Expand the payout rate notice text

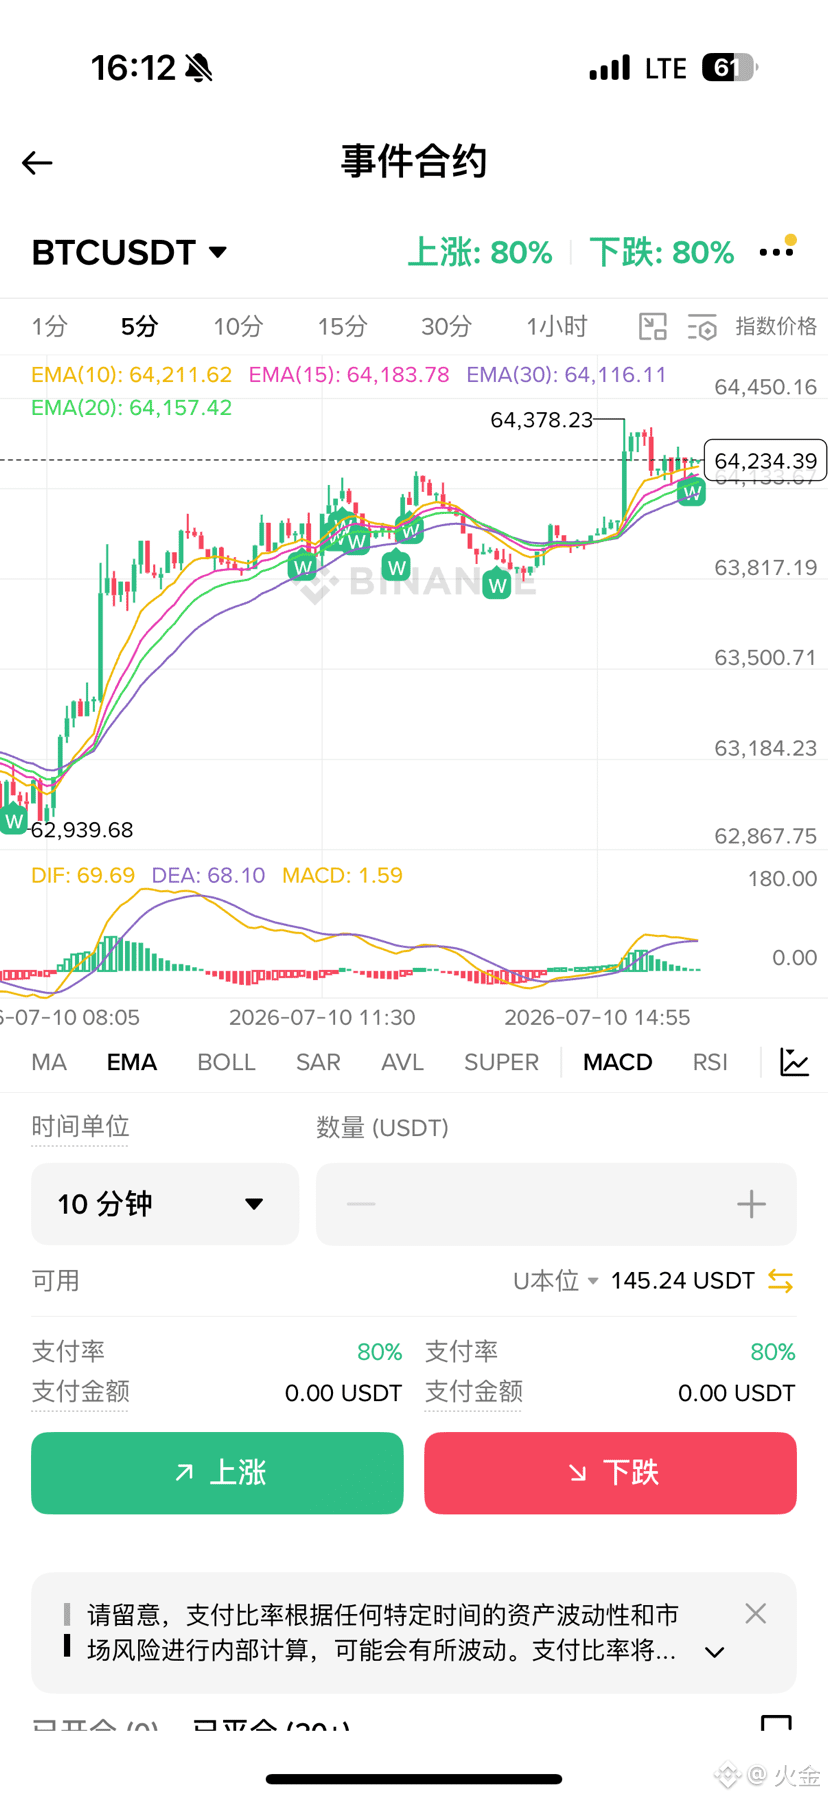point(714,1652)
